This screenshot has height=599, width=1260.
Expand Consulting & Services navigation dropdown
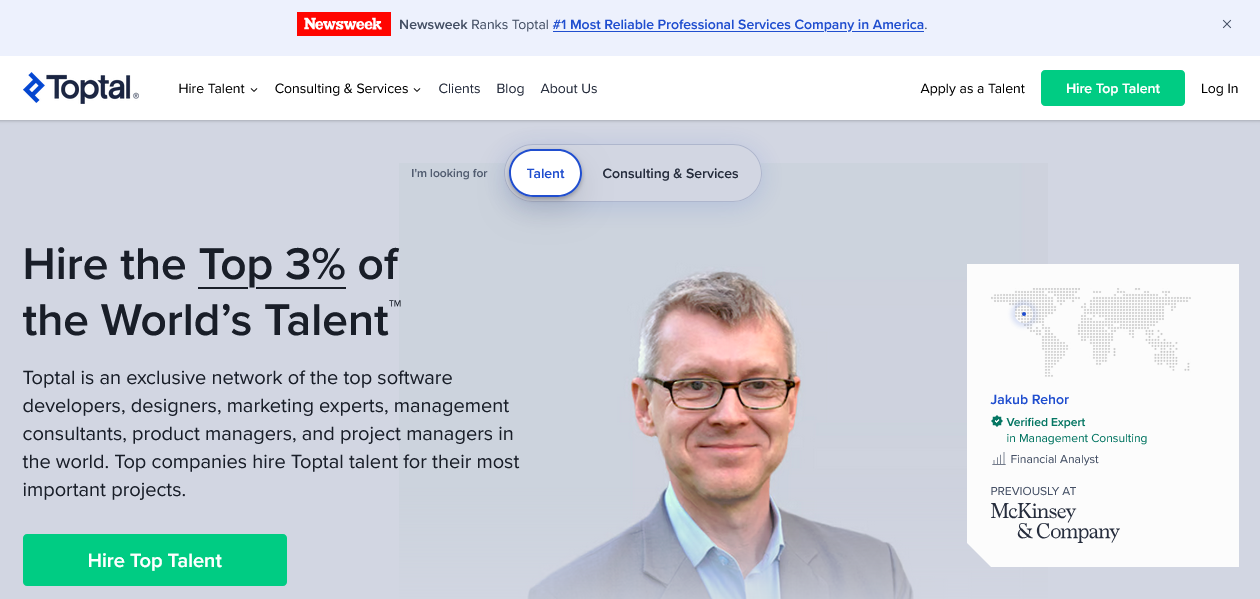tap(347, 89)
